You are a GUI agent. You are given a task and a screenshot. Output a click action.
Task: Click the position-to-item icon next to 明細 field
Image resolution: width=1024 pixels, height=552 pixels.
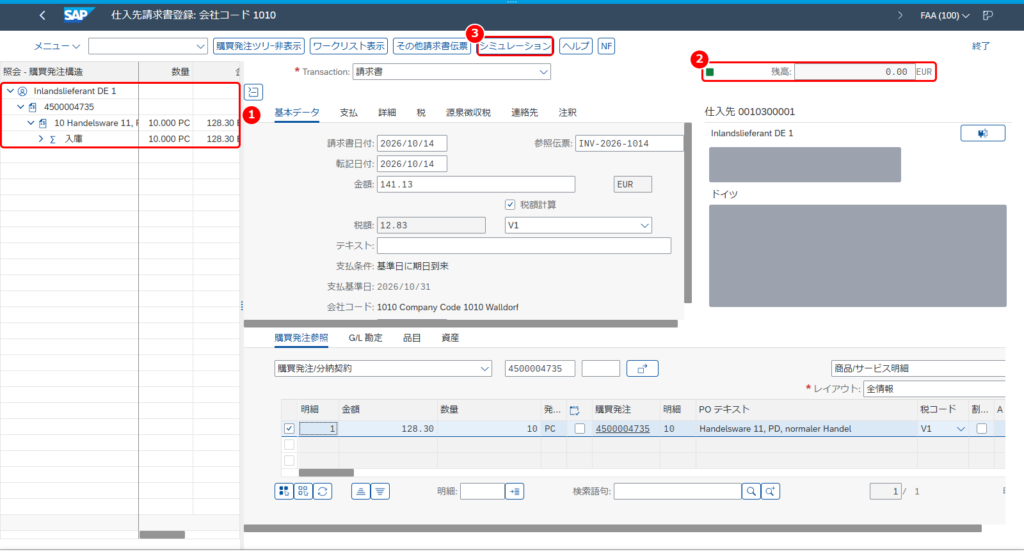[515, 491]
